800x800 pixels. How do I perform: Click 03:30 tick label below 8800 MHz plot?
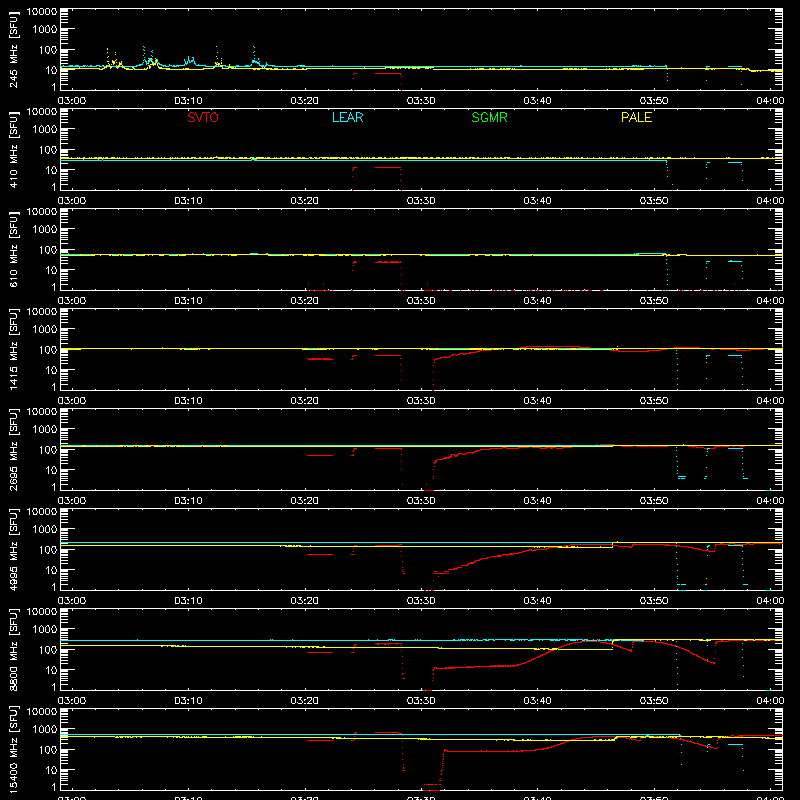click(x=421, y=701)
